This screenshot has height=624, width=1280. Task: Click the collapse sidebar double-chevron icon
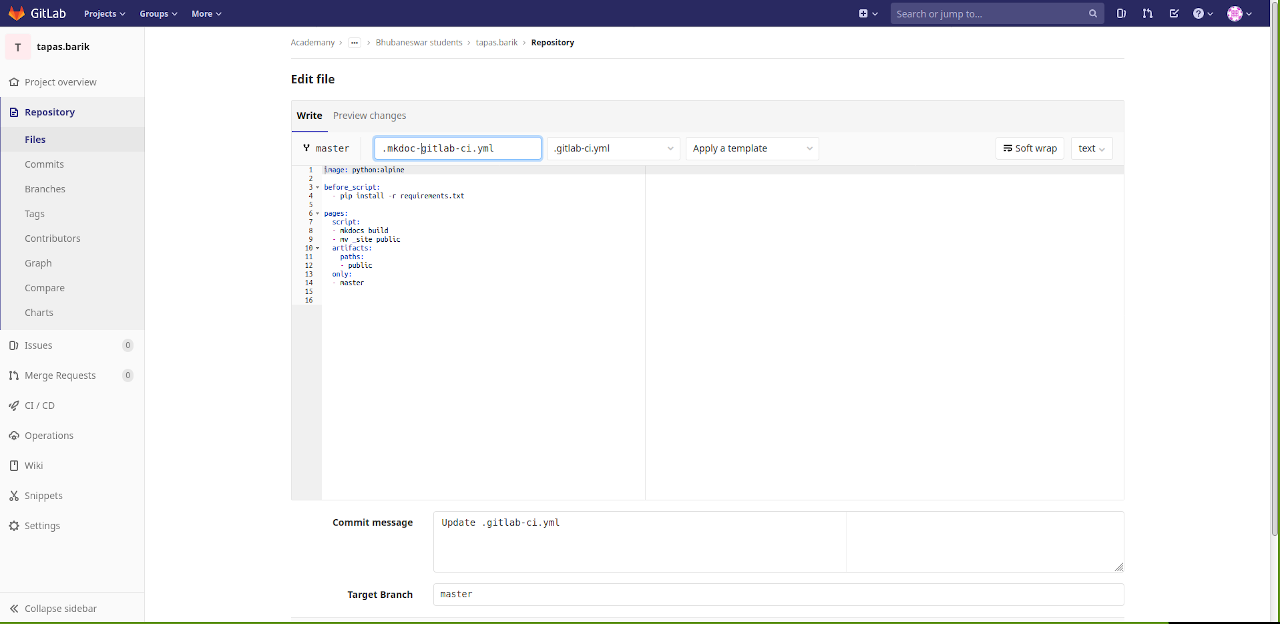(x=14, y=608)
